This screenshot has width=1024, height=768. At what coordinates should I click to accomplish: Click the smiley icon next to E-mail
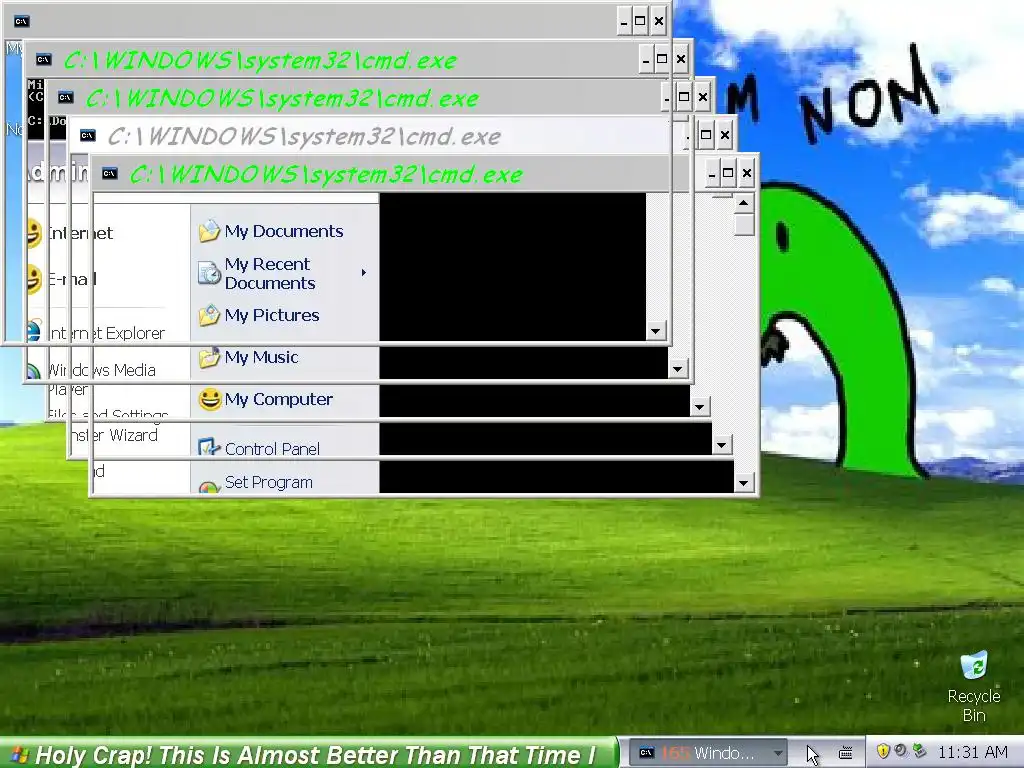pos(34,280)
